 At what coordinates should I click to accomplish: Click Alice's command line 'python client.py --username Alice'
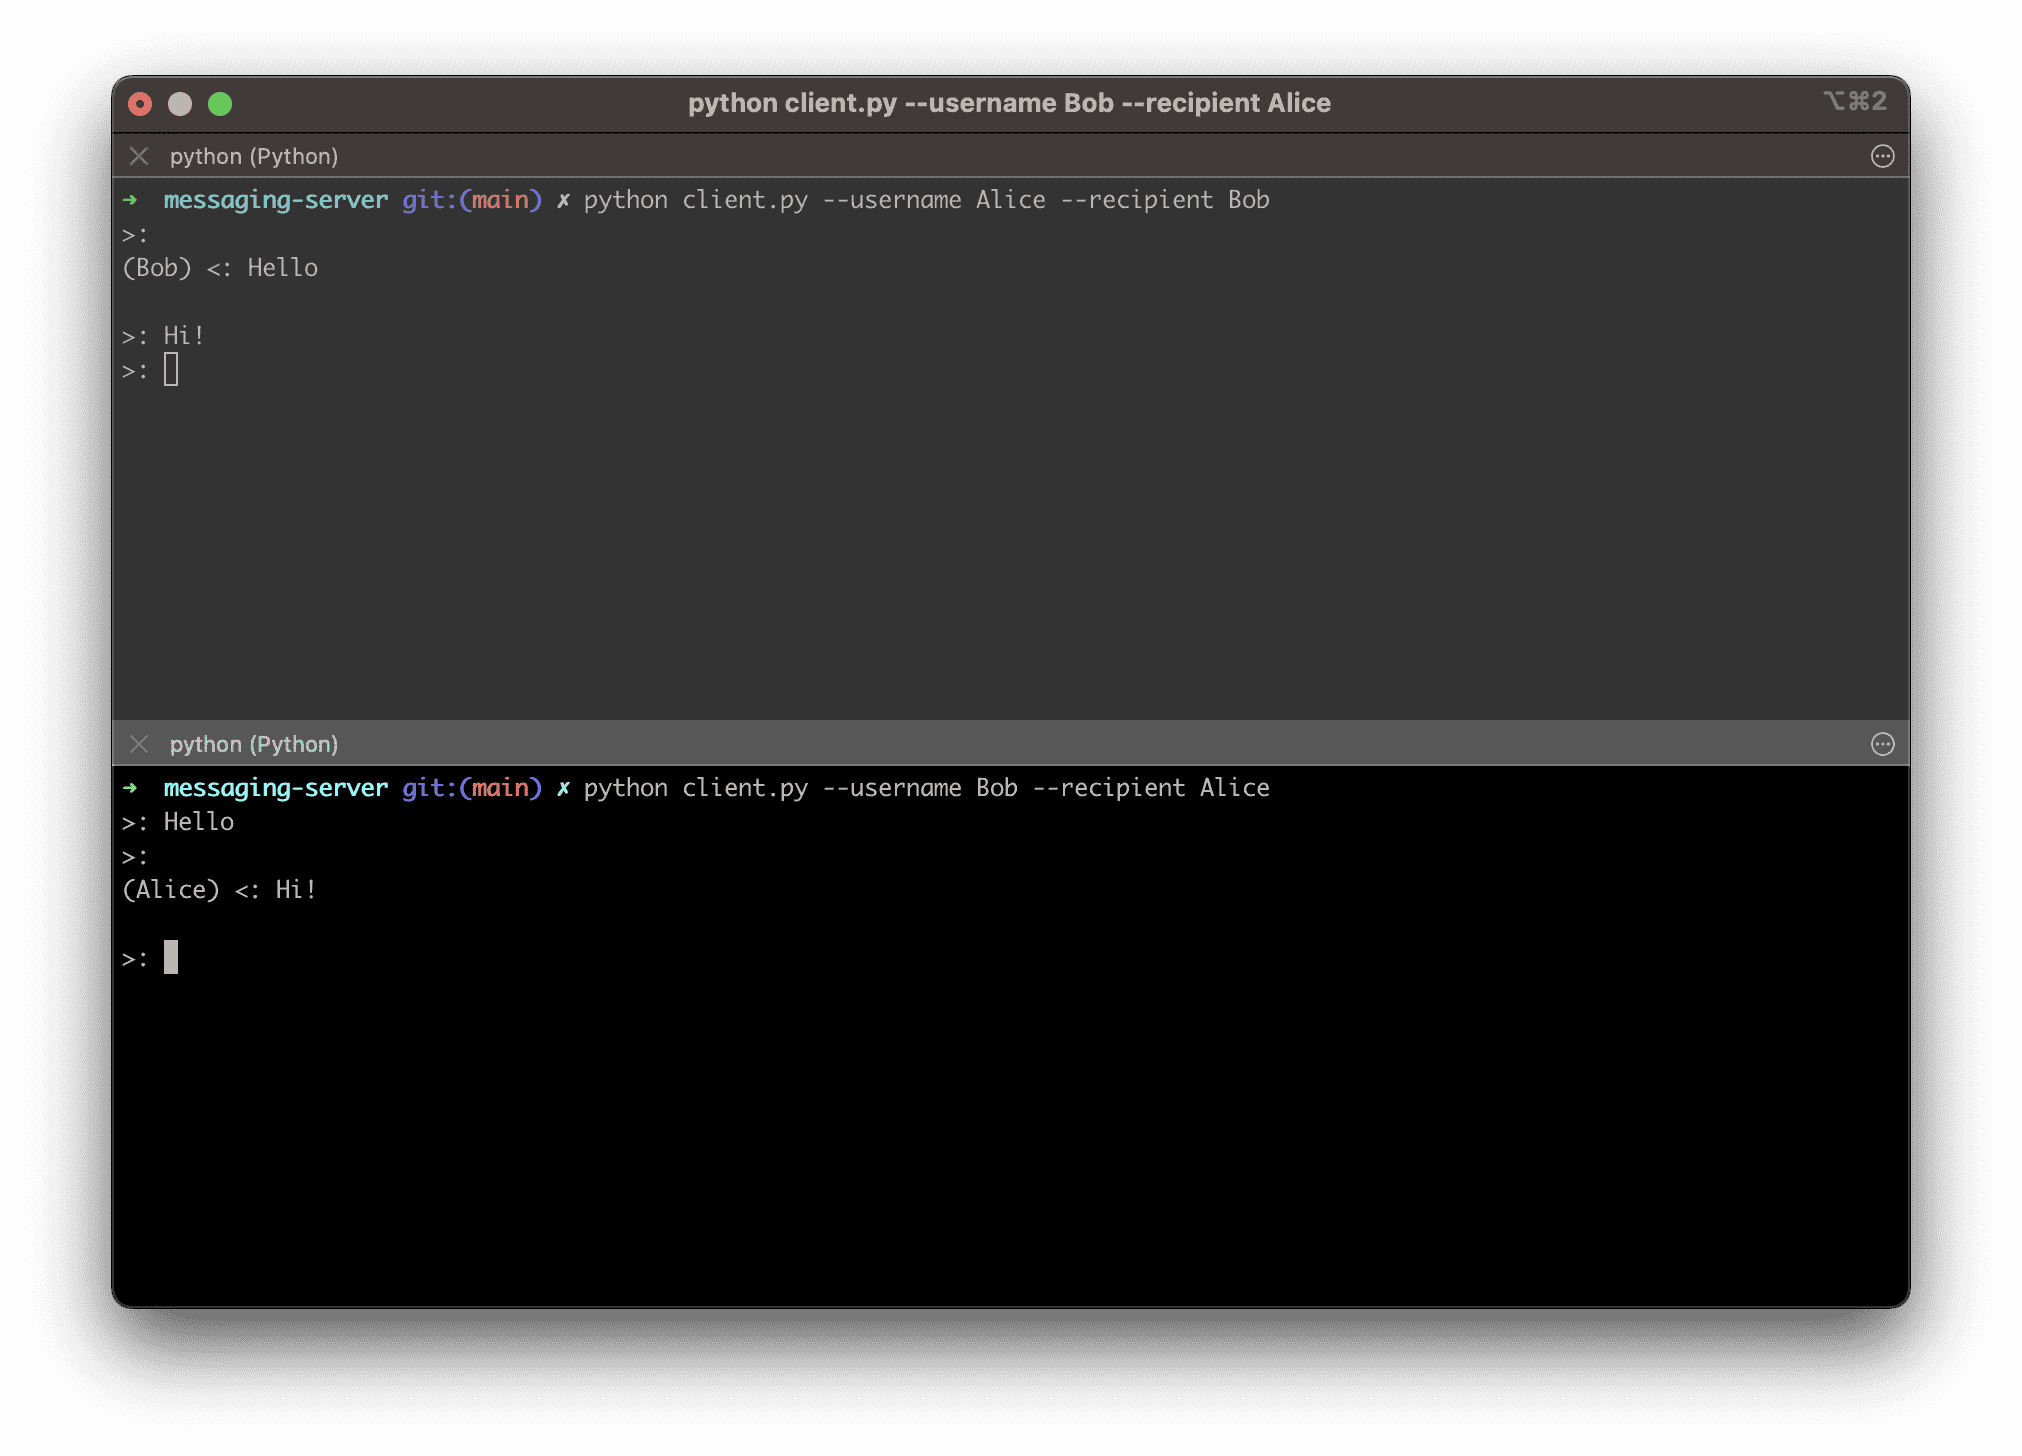click(925, 199)
